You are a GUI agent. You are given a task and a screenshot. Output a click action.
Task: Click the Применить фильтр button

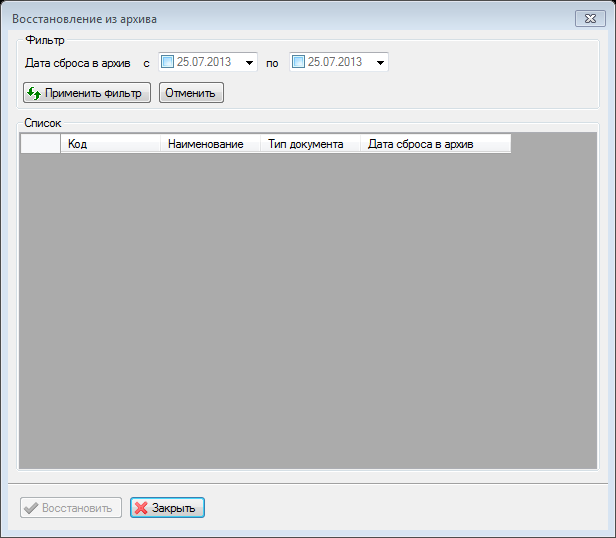[87, 93]
